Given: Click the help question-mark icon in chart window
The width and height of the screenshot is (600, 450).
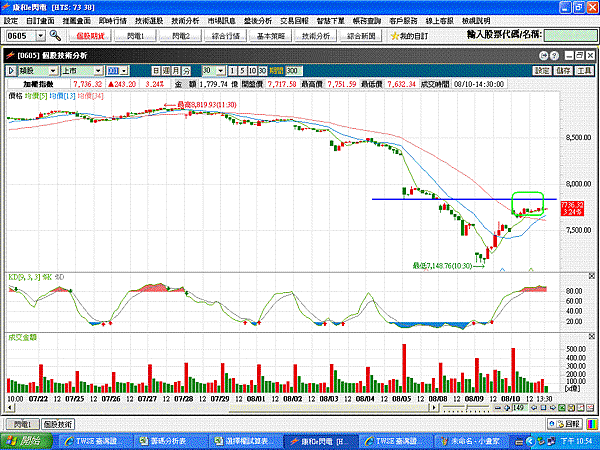Looking at the screenshot, I should pyautogui.click(x=554, y=56).
